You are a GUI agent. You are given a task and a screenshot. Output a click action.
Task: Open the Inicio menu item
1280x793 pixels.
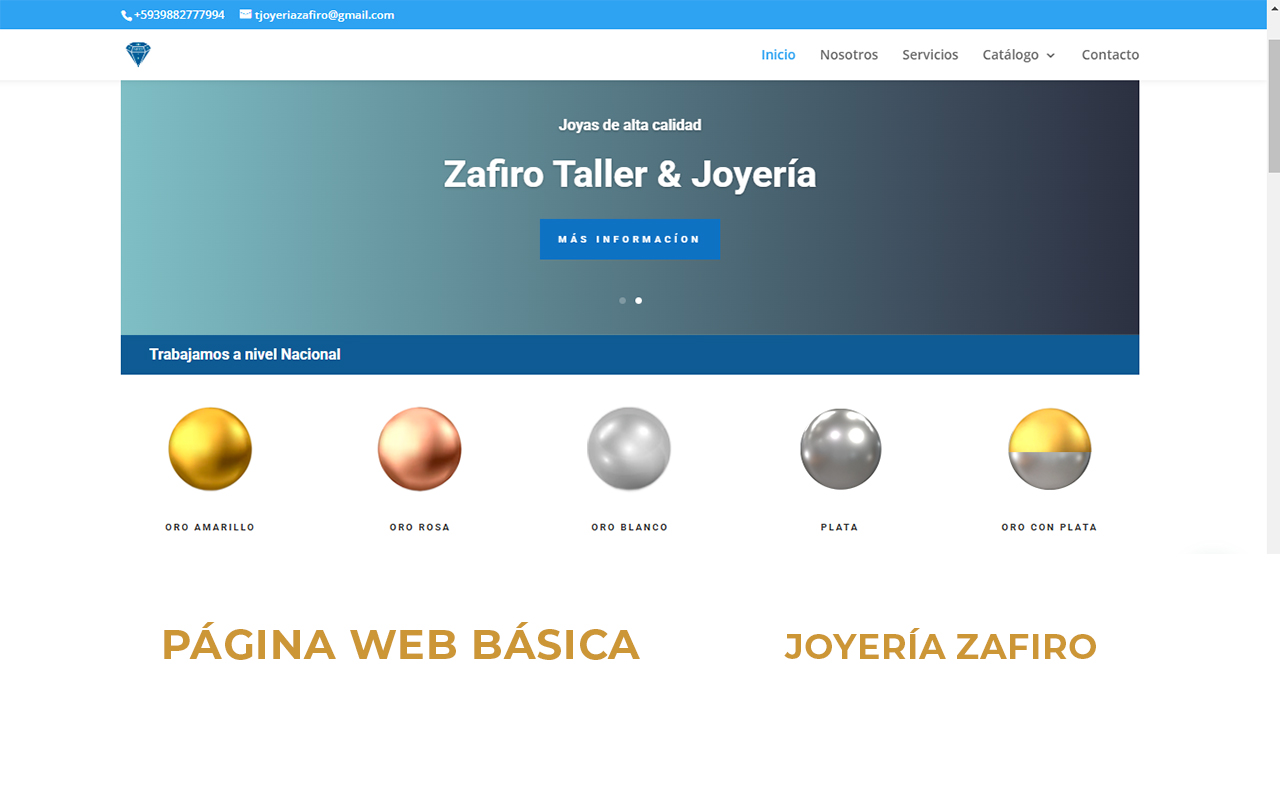(778, 55)
